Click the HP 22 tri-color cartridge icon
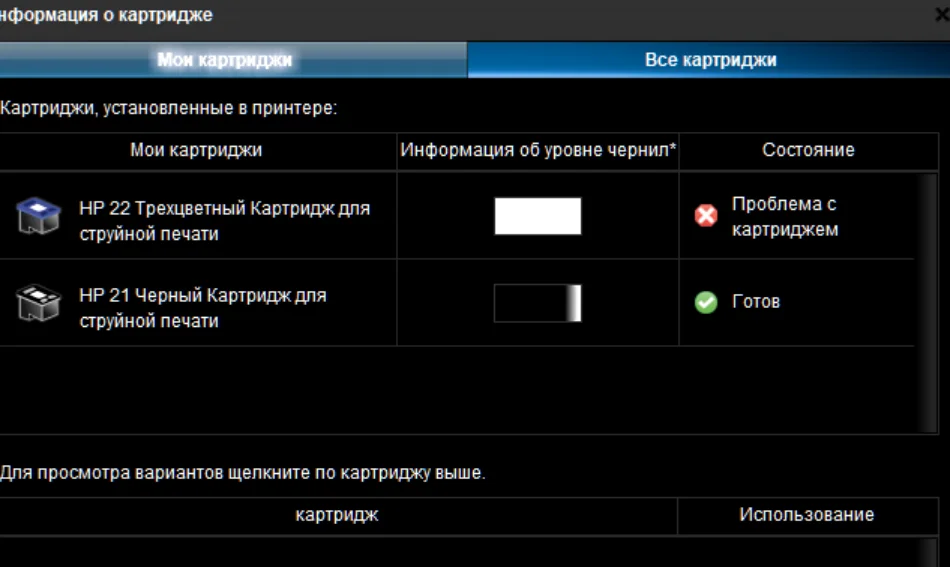 pyautogui.click(x=38, y=216)
